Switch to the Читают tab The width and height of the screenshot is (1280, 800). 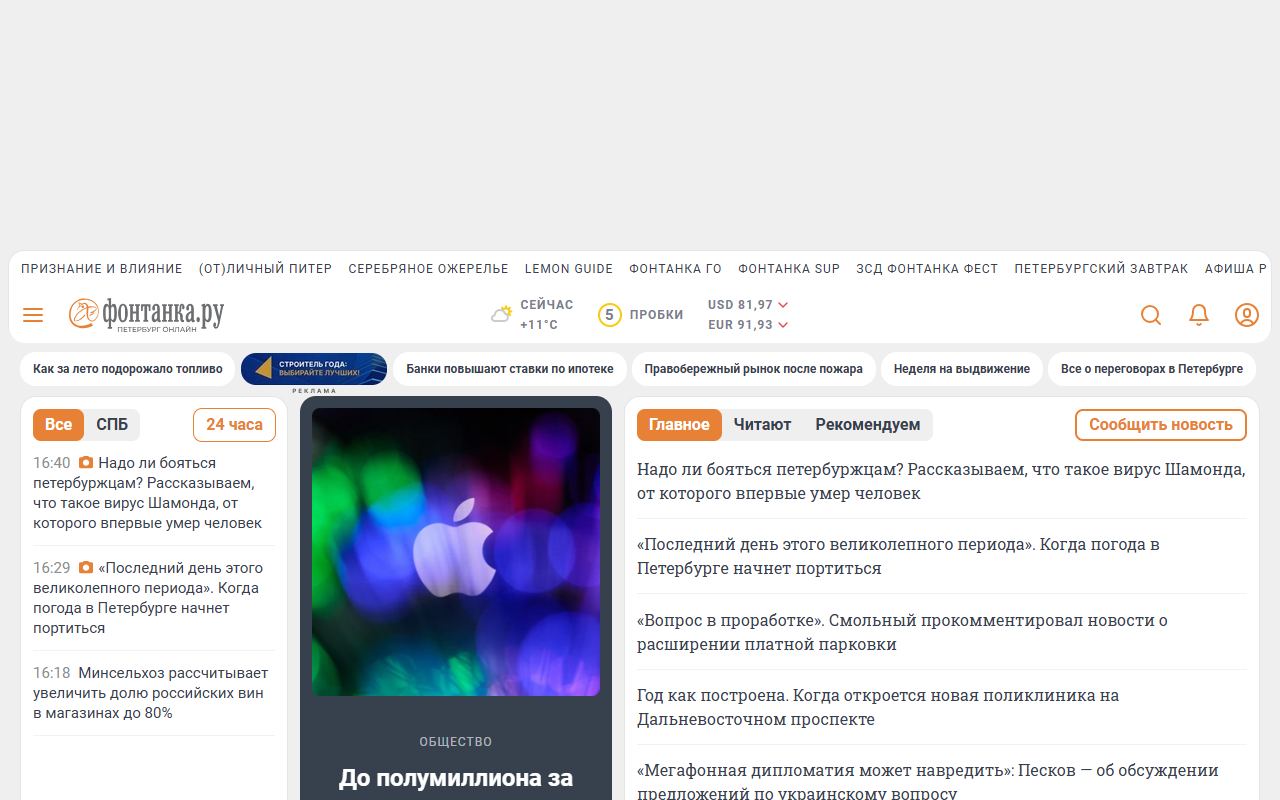(x=762, y=425)
